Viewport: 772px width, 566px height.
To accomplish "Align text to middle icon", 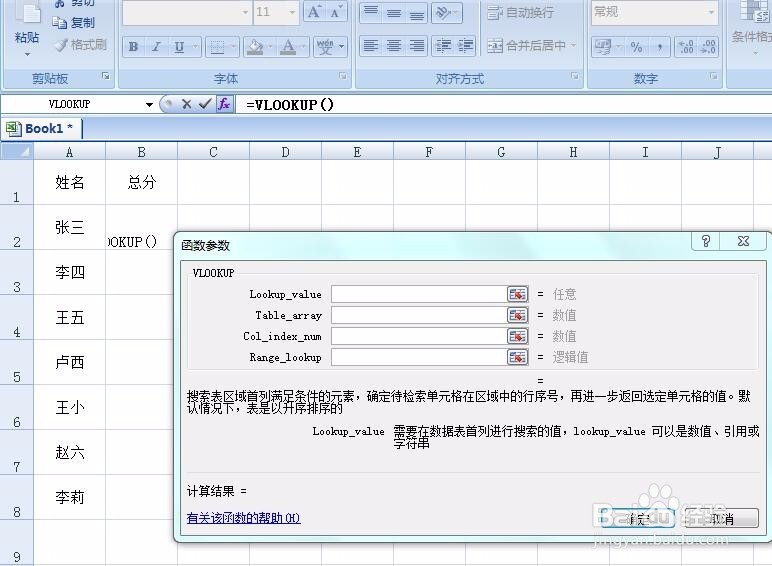I will tap(394, 13).
